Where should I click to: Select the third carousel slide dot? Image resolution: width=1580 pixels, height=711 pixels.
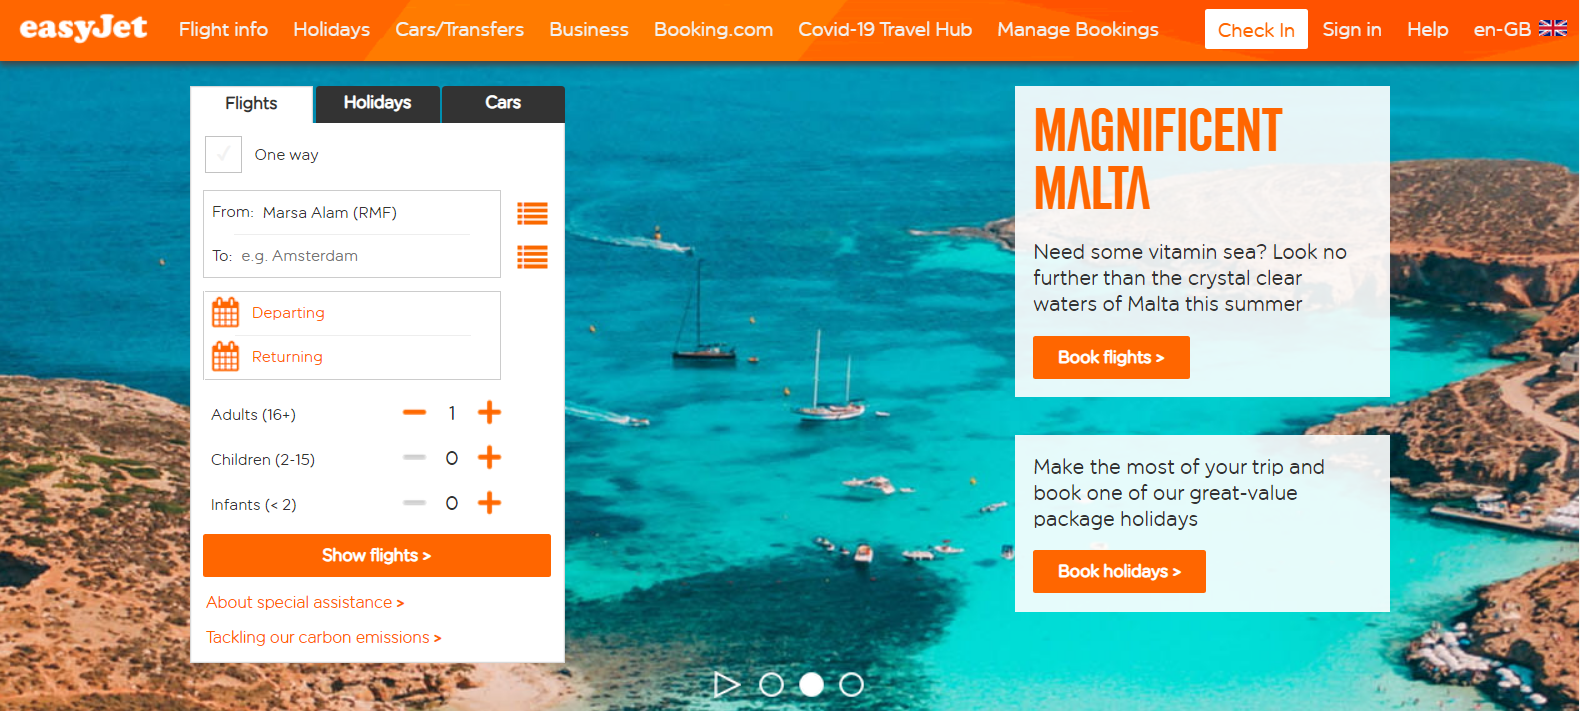(851, 684)
